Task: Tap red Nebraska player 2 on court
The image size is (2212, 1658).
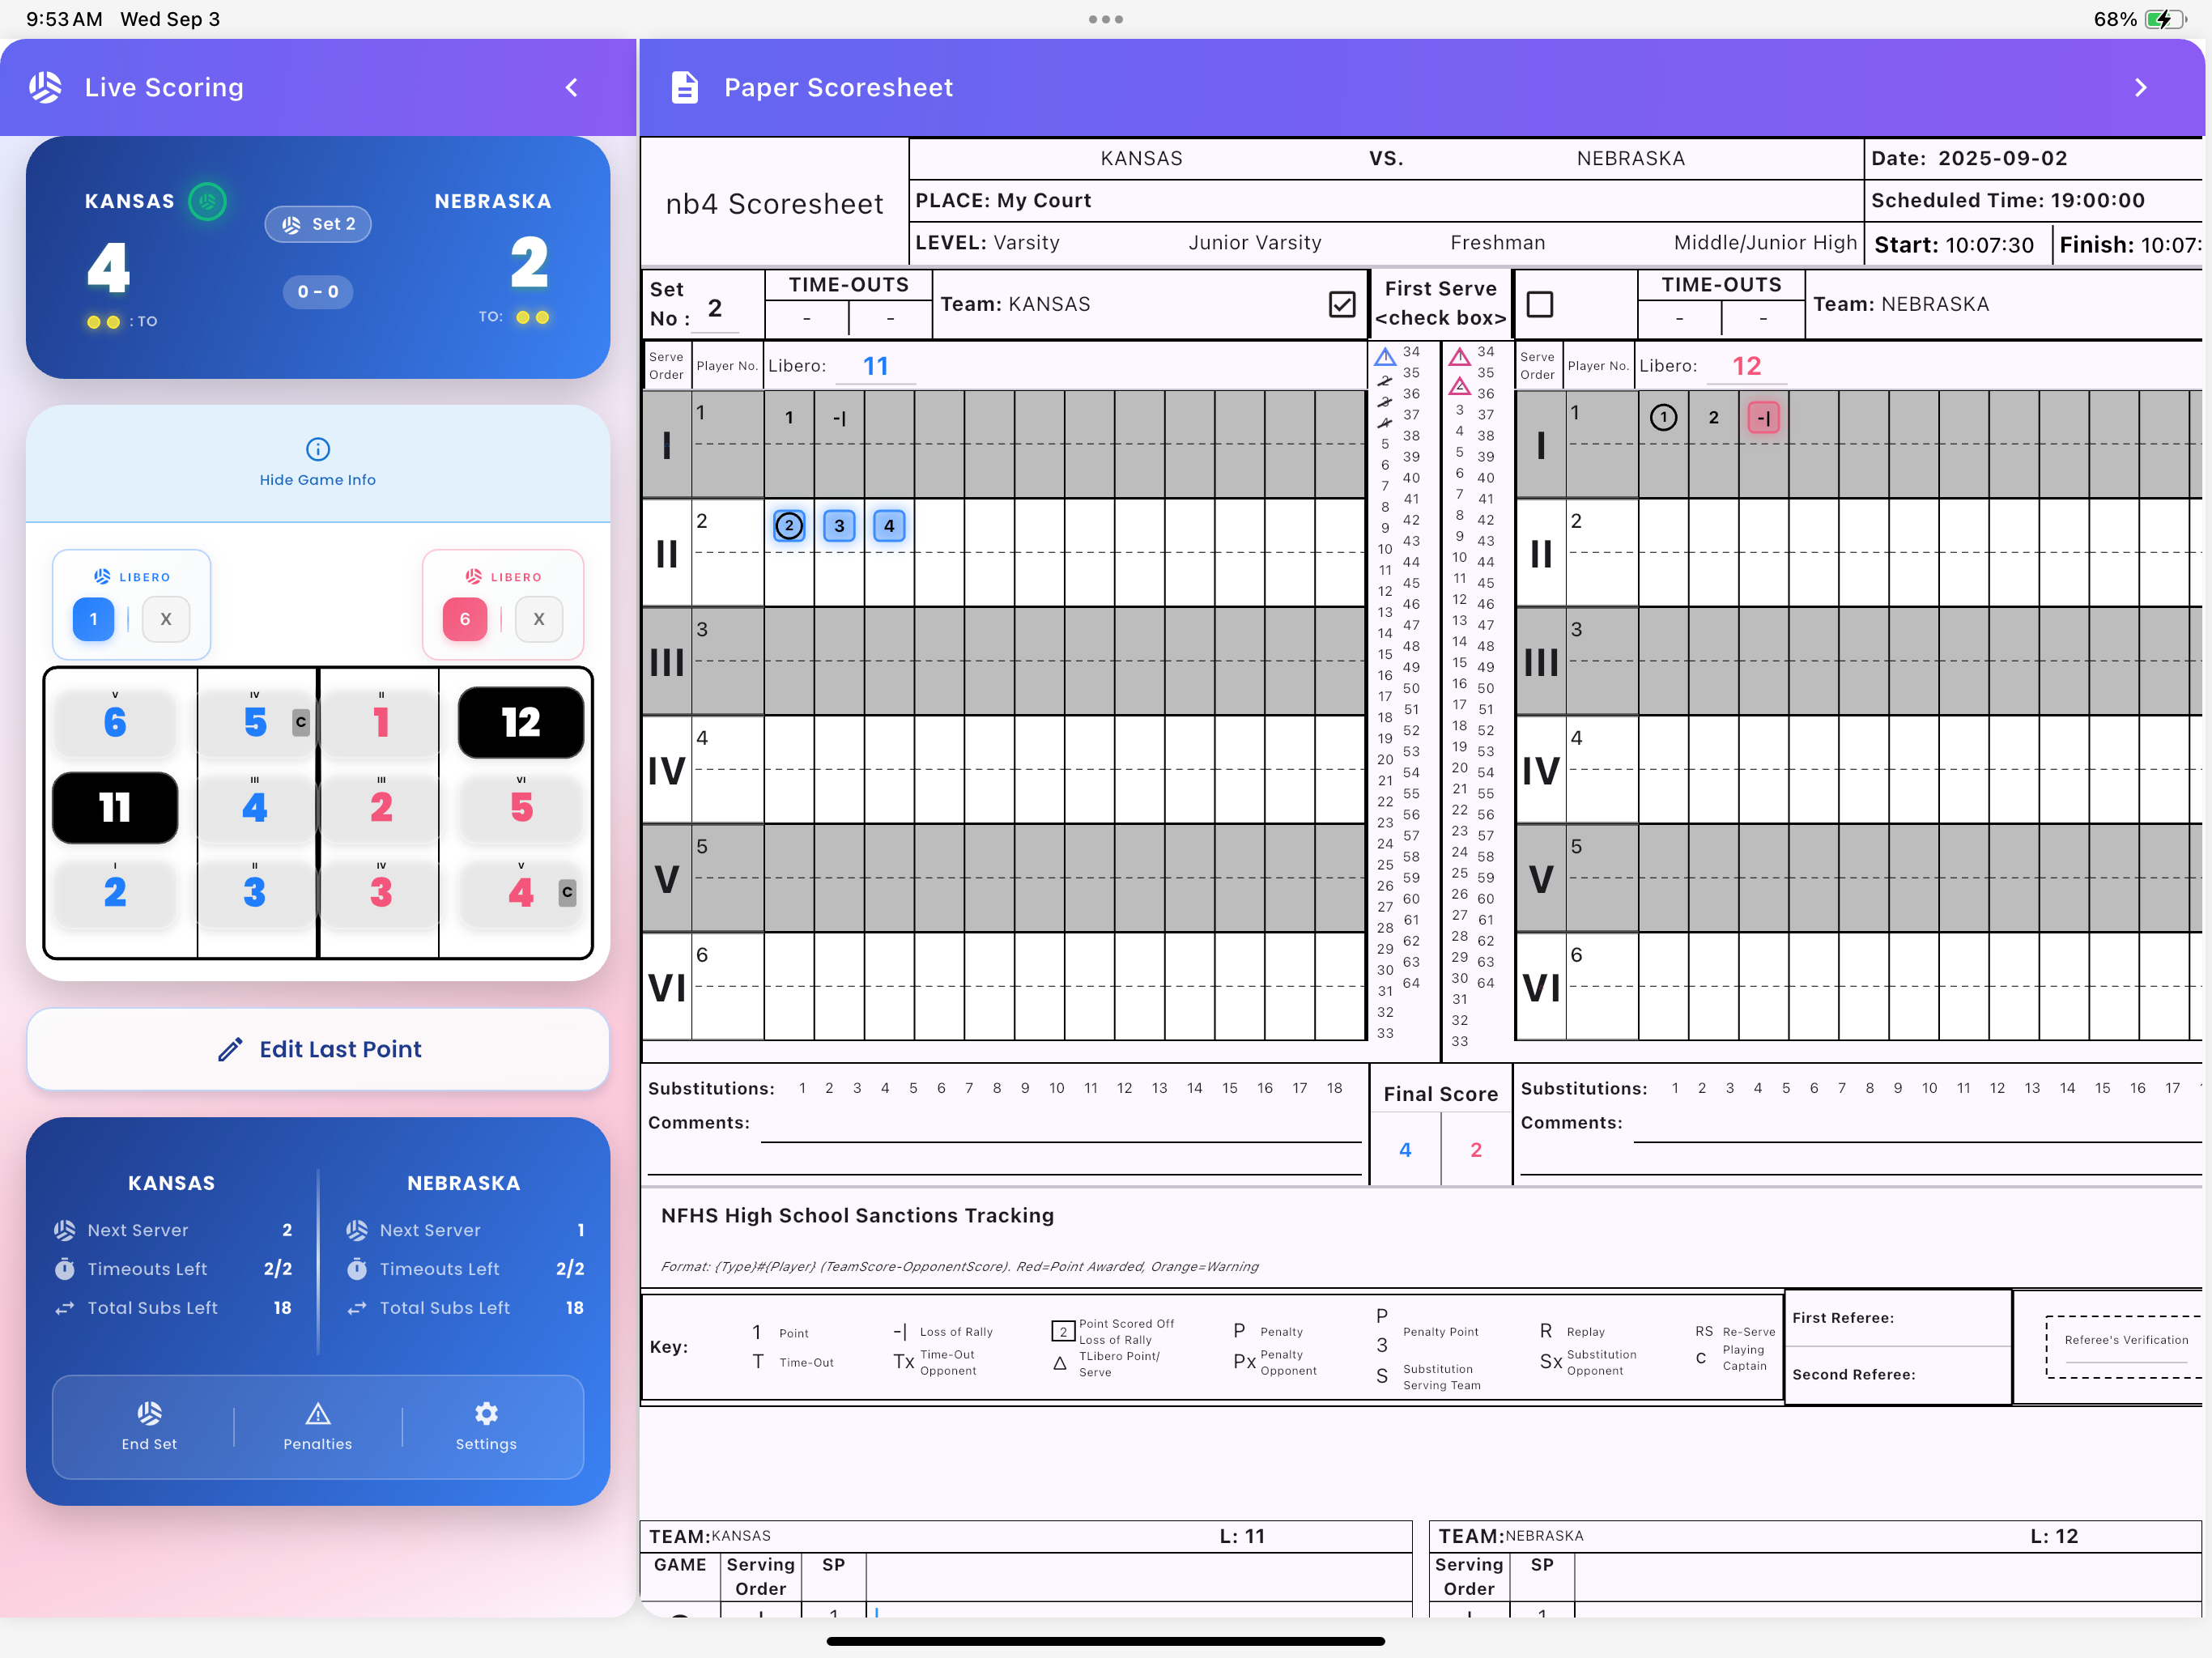Action: pos(380,807)
